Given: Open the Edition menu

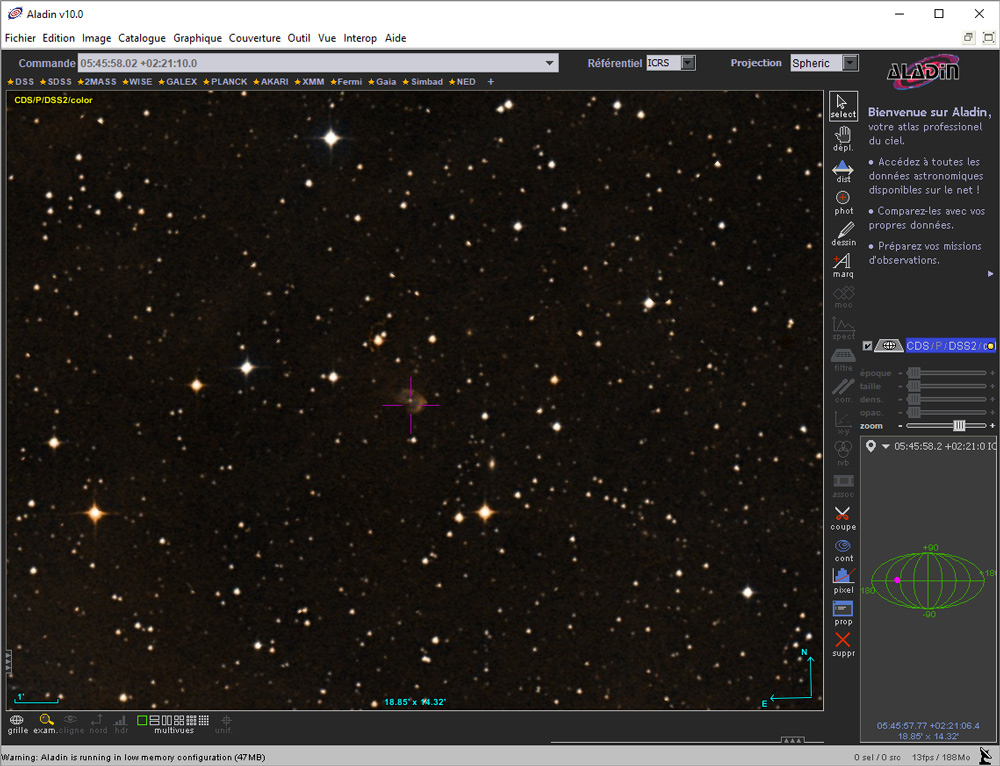Looking at the screenshot, I should click(59, 38).
